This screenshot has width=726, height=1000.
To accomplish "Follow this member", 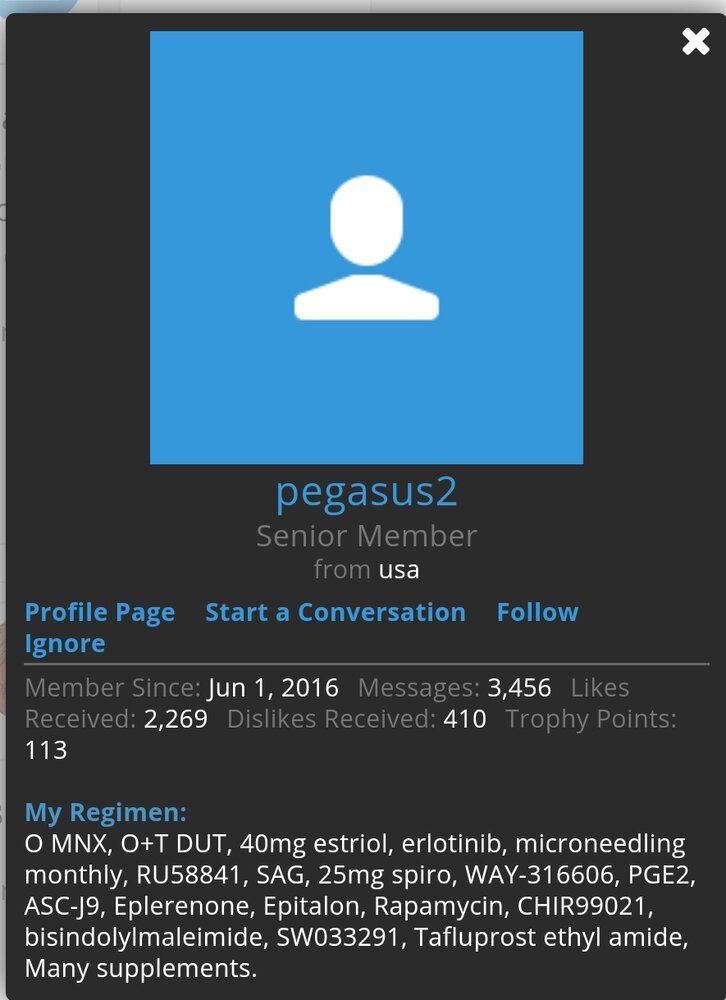I will coord(538,612).
